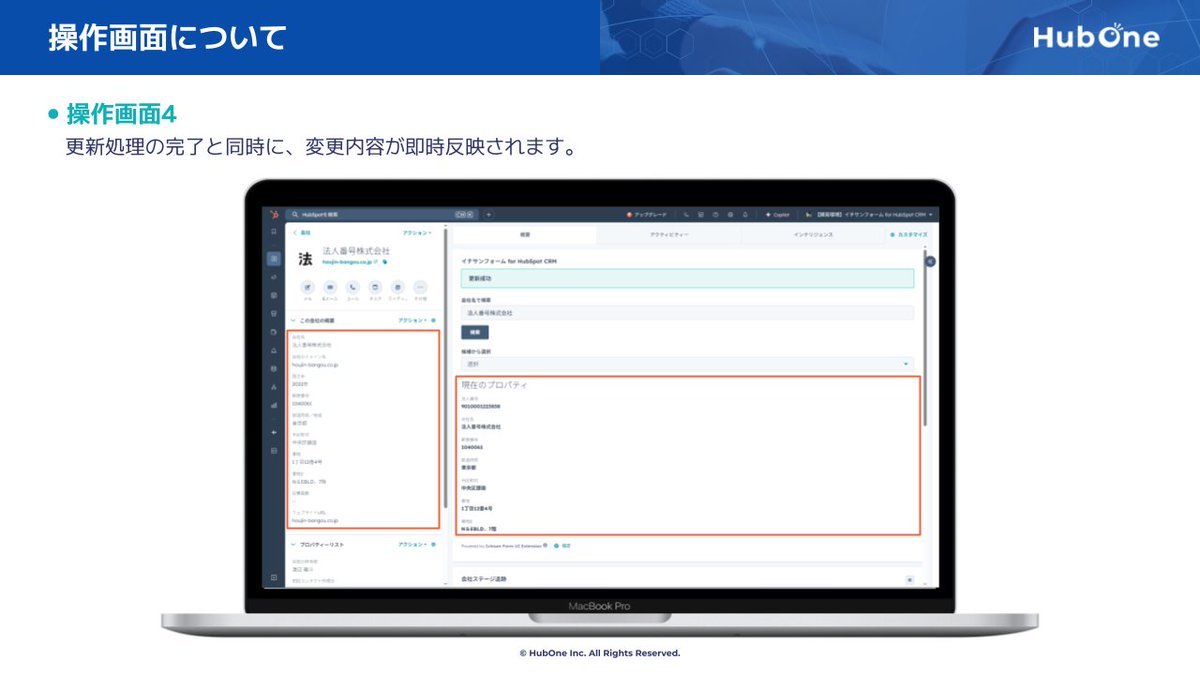Click the highlighted CRM icon in left sidebar
Viewport: 1200px width, 675px height.
274,259
